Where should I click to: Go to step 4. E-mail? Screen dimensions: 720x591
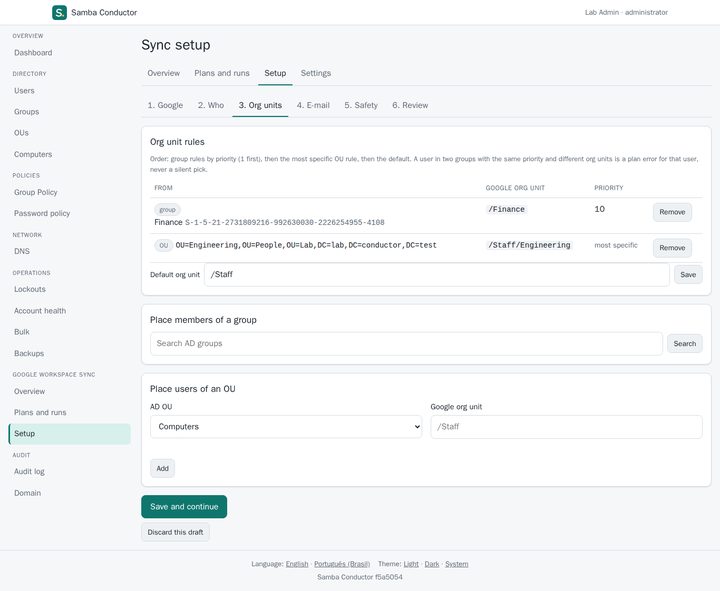pos(313,106)
